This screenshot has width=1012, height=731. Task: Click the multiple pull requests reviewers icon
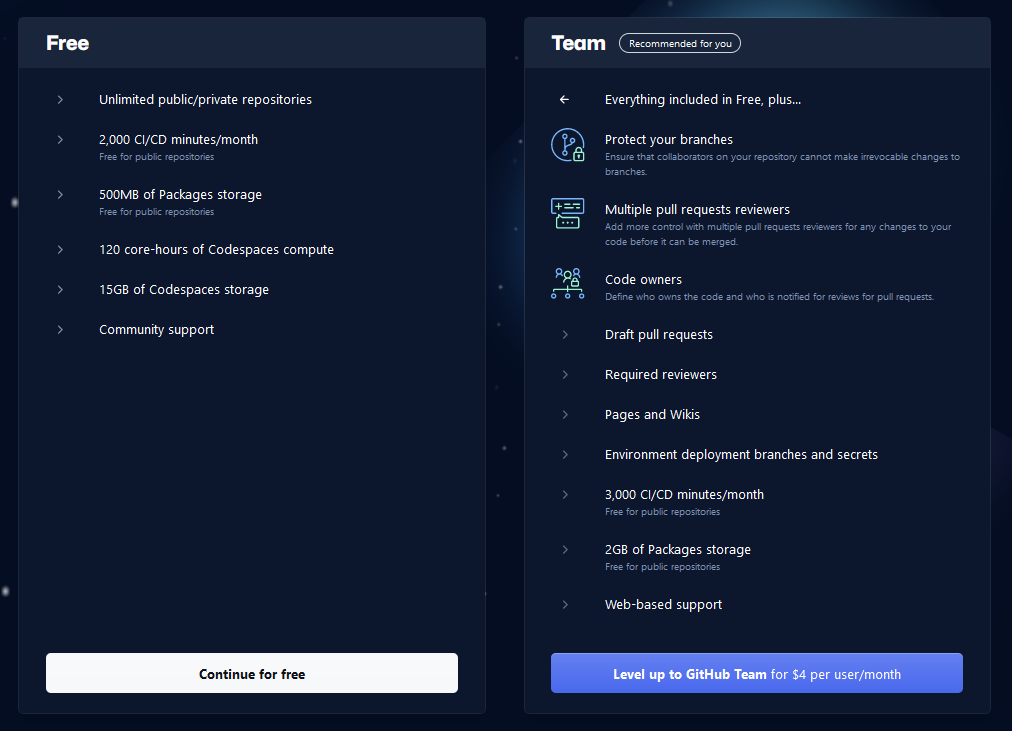(x=568, y=214)
